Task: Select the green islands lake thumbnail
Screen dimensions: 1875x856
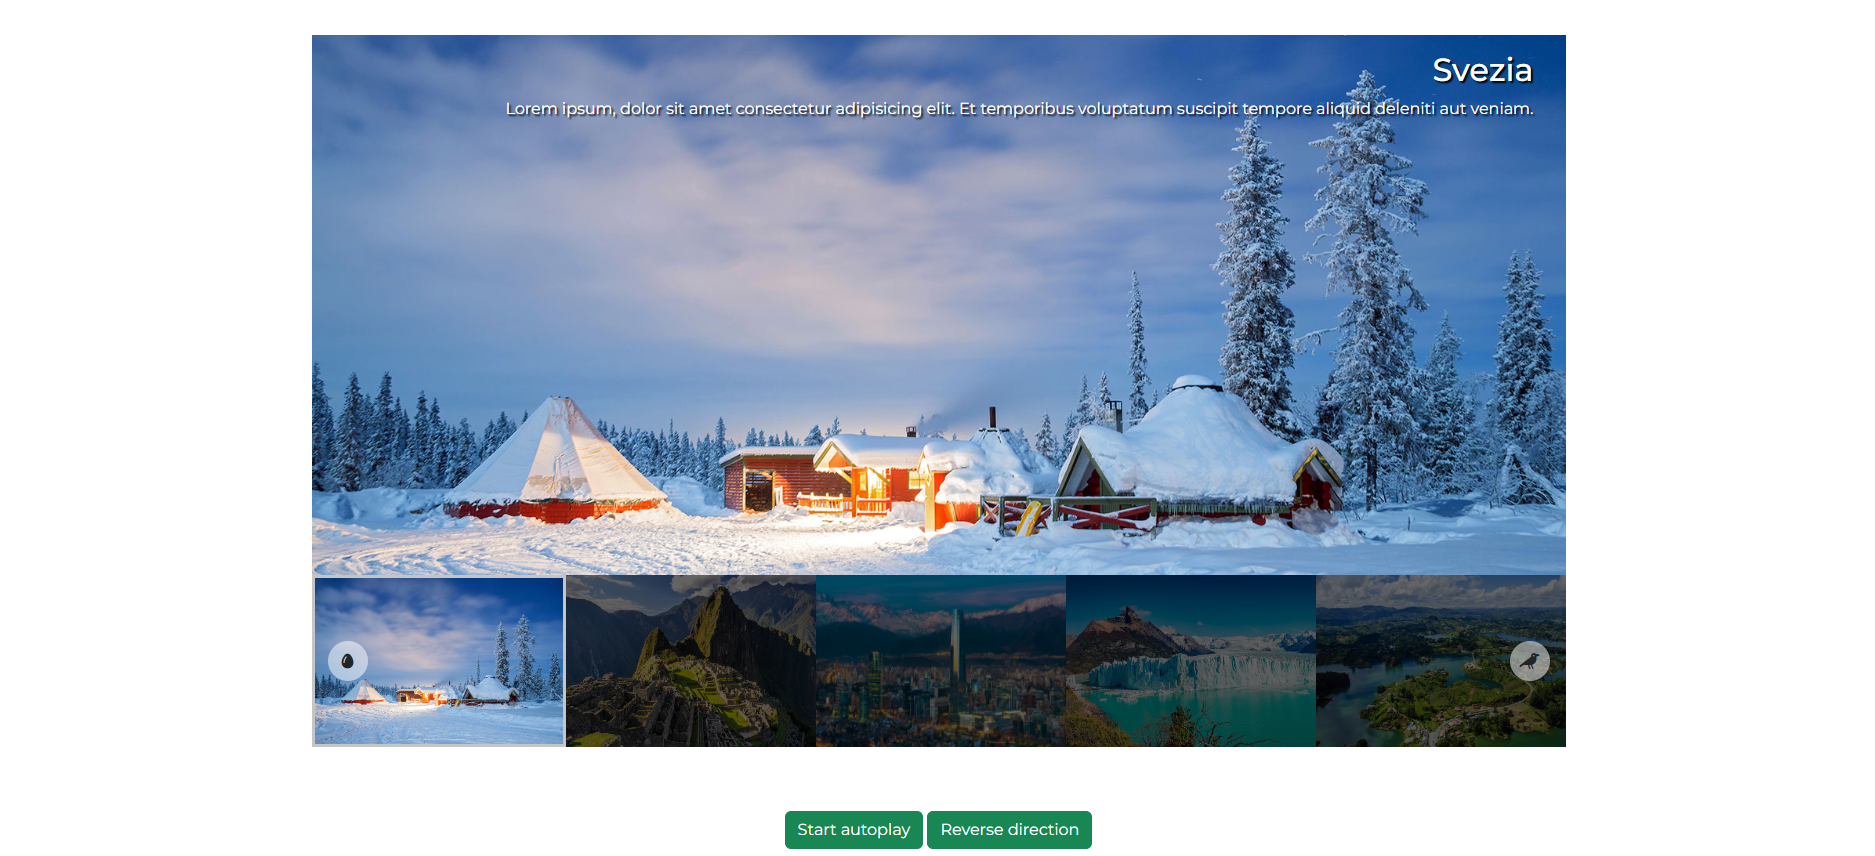Action: click(1441, 661)
